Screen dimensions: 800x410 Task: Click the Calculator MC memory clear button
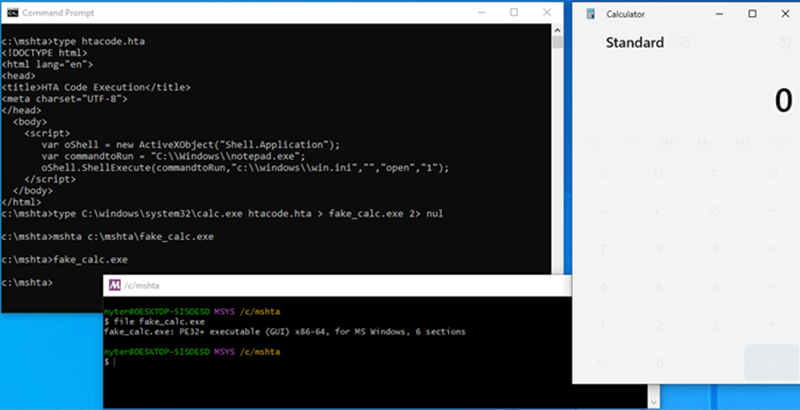pyautogui.click(x=592, y=141)
